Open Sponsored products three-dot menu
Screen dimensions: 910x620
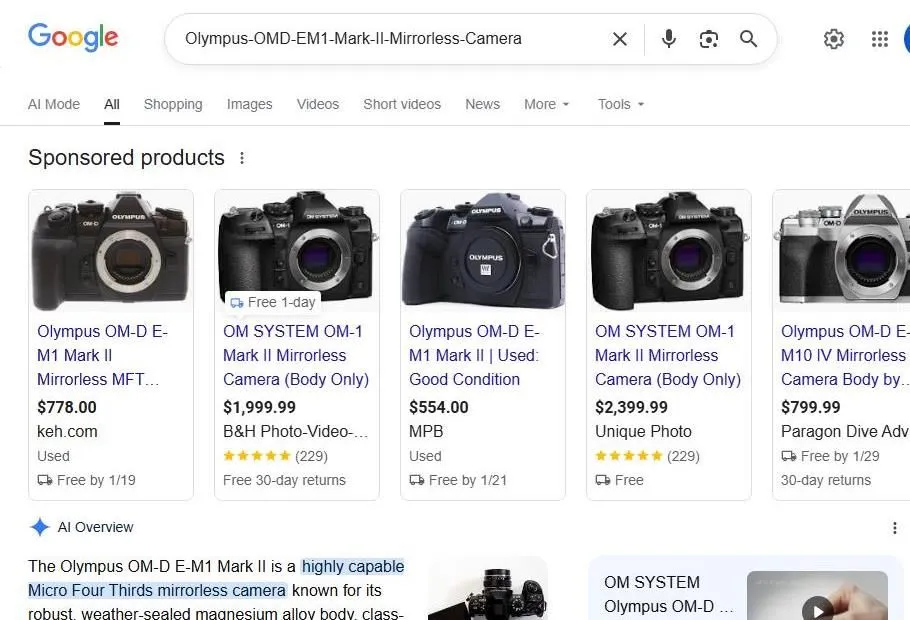tap(242, 158)
